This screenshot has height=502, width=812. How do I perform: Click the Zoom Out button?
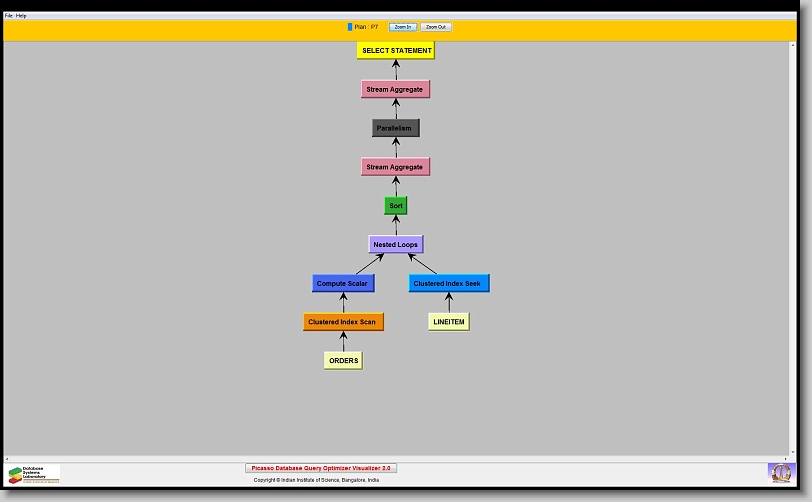tap(435, 27)
